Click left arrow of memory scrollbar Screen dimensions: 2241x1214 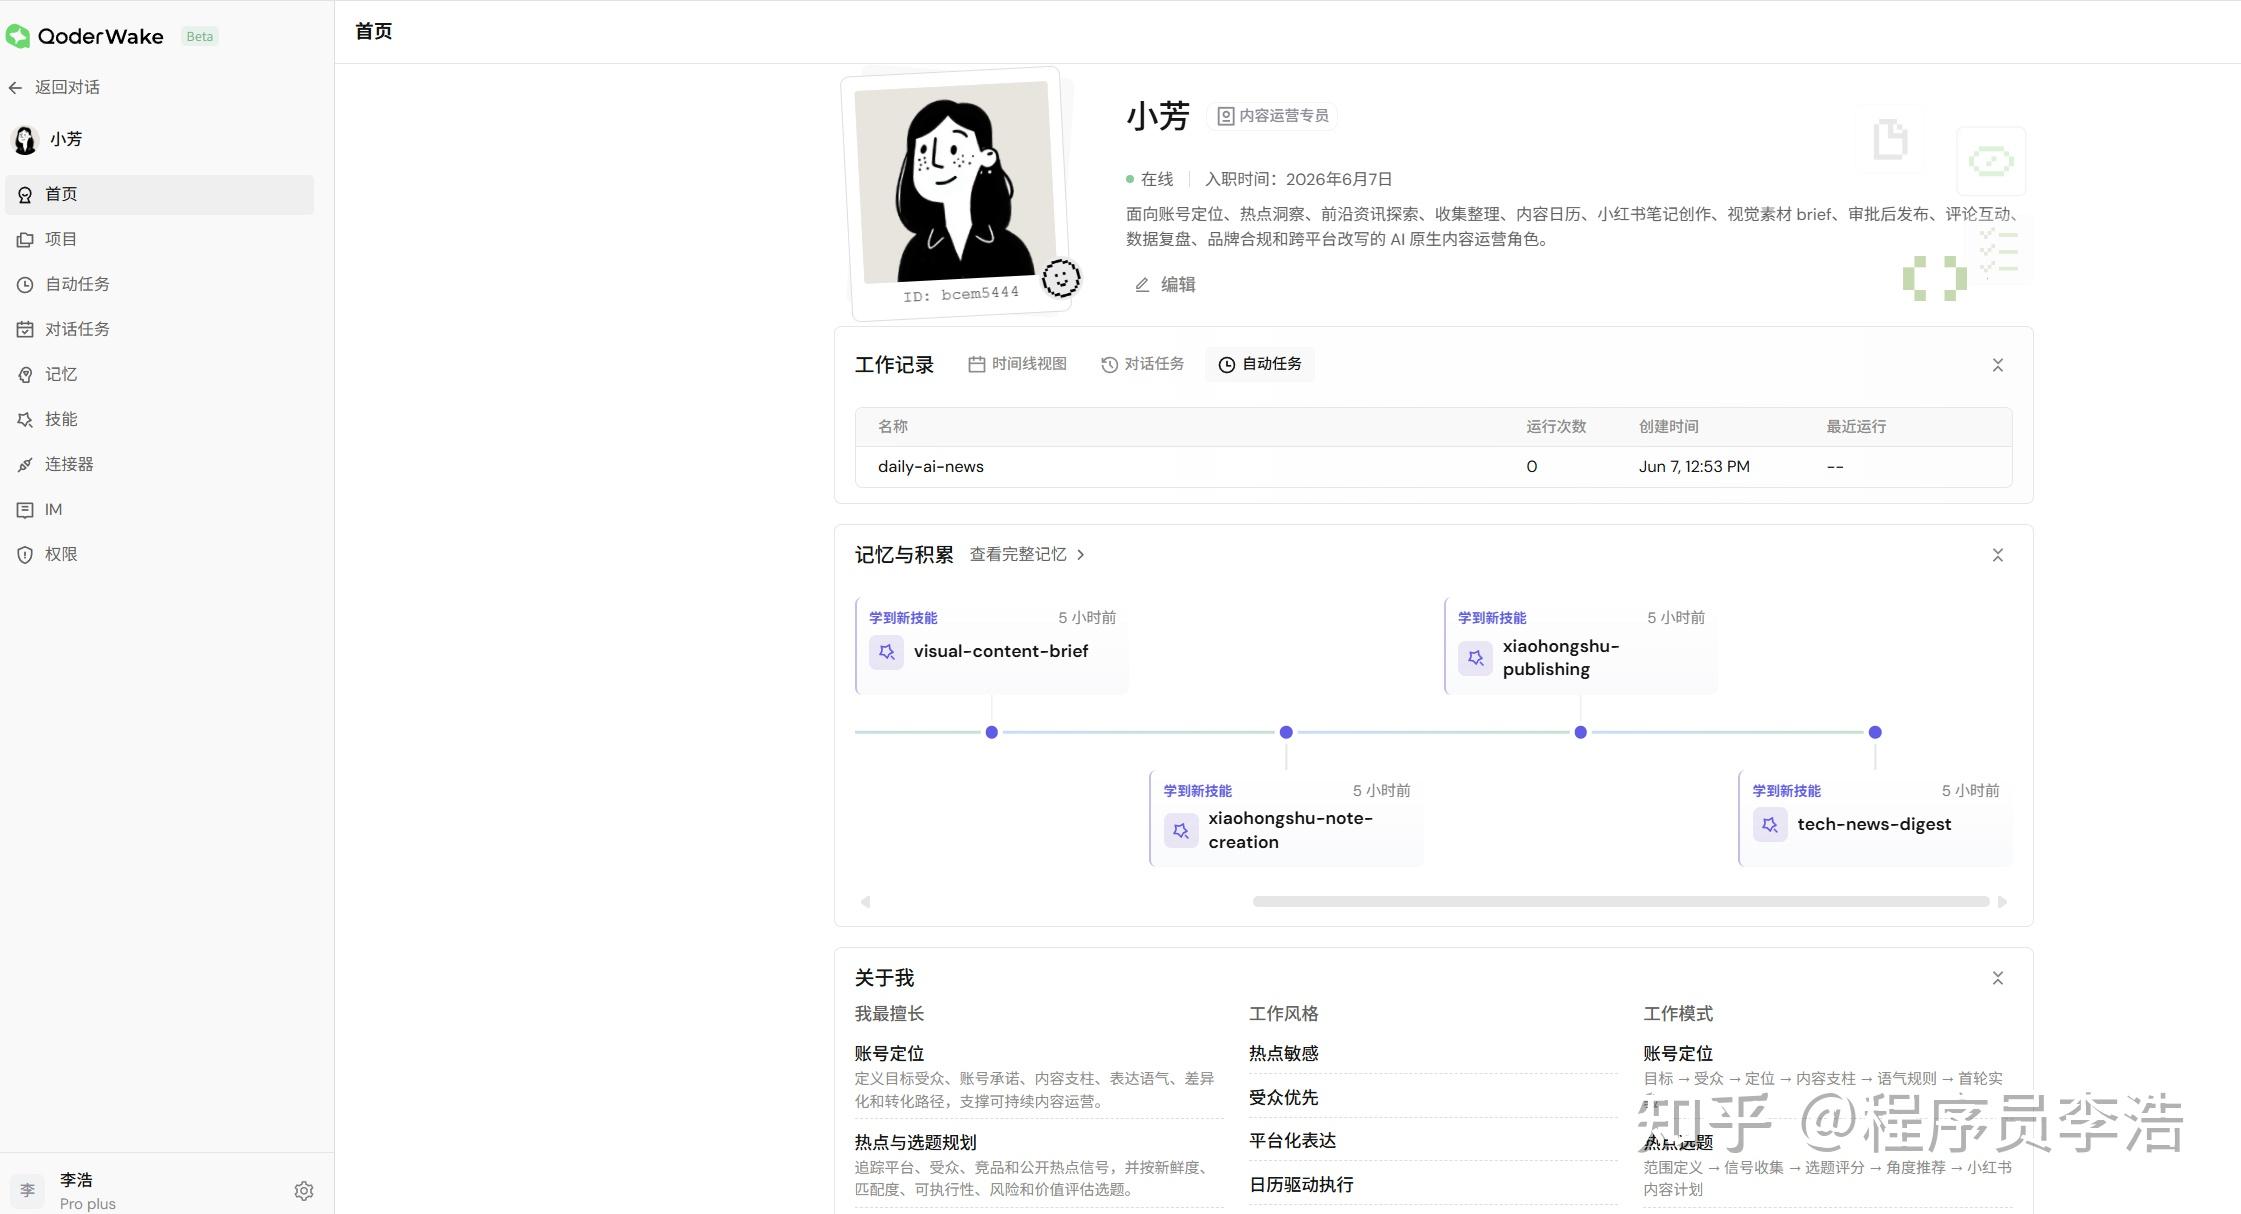pos(865,902)
